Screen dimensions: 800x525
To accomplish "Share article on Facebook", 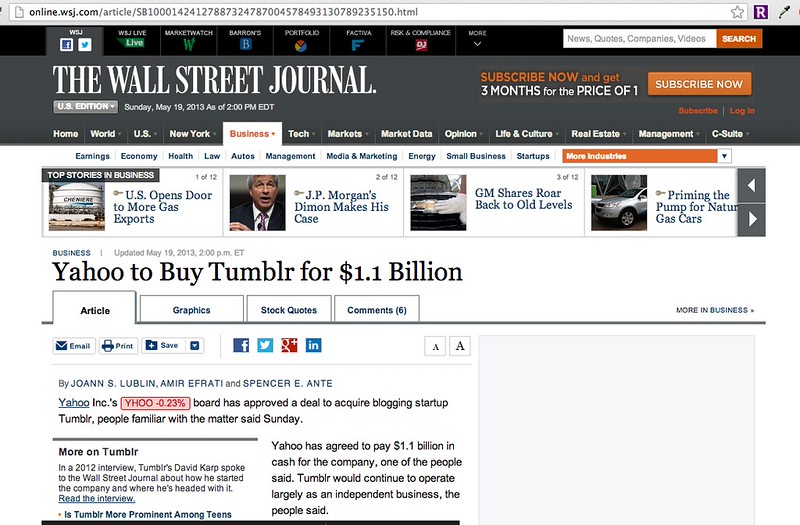I will [x=241, y=345].
